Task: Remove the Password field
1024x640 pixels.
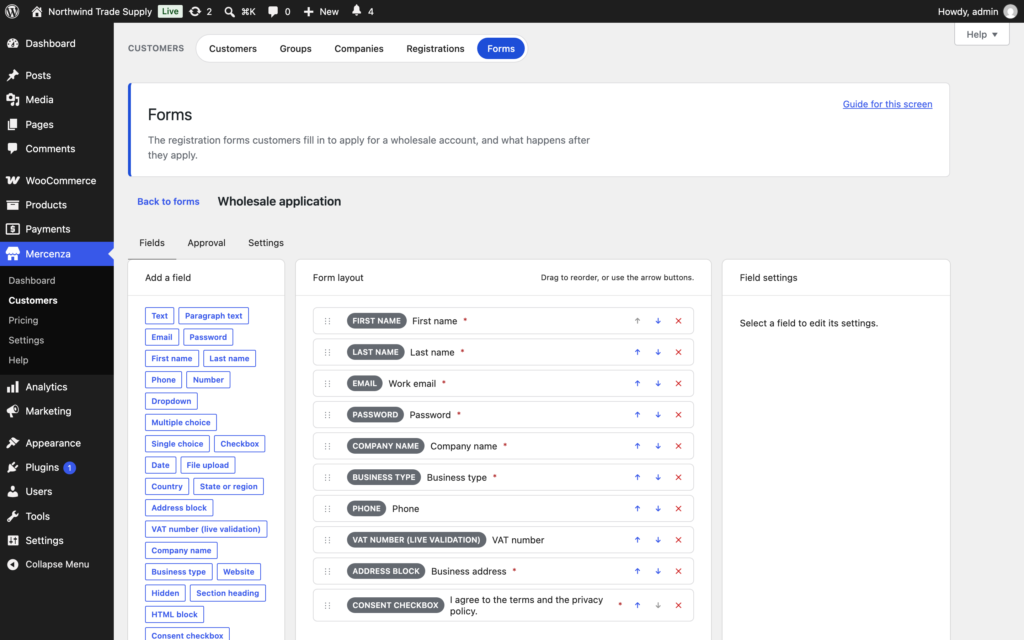Action: tap(679, 415)
